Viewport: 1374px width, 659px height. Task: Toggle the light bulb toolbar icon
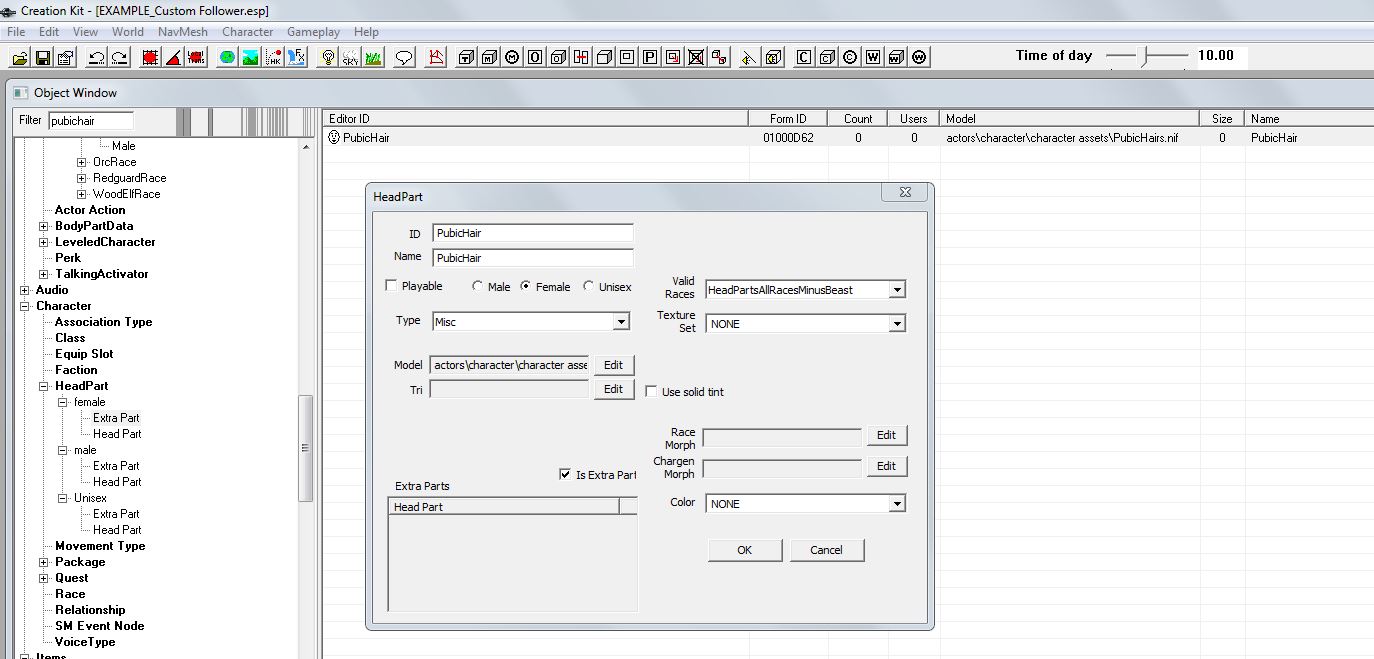(327, 57)
